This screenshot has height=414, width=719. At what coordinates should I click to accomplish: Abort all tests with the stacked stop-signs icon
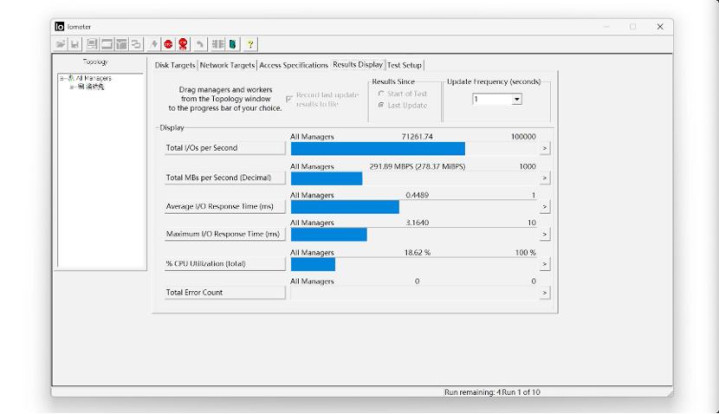click(x=183, y=44)
